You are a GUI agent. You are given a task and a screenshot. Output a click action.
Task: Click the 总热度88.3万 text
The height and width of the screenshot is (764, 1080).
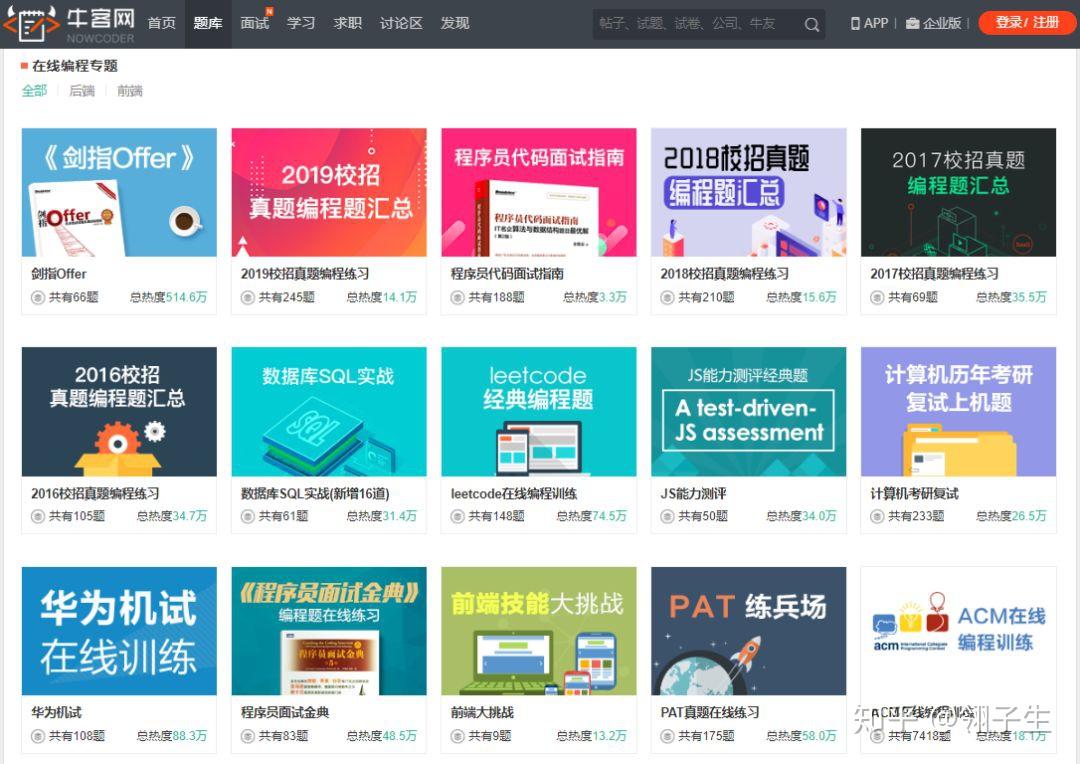[172, 736]
